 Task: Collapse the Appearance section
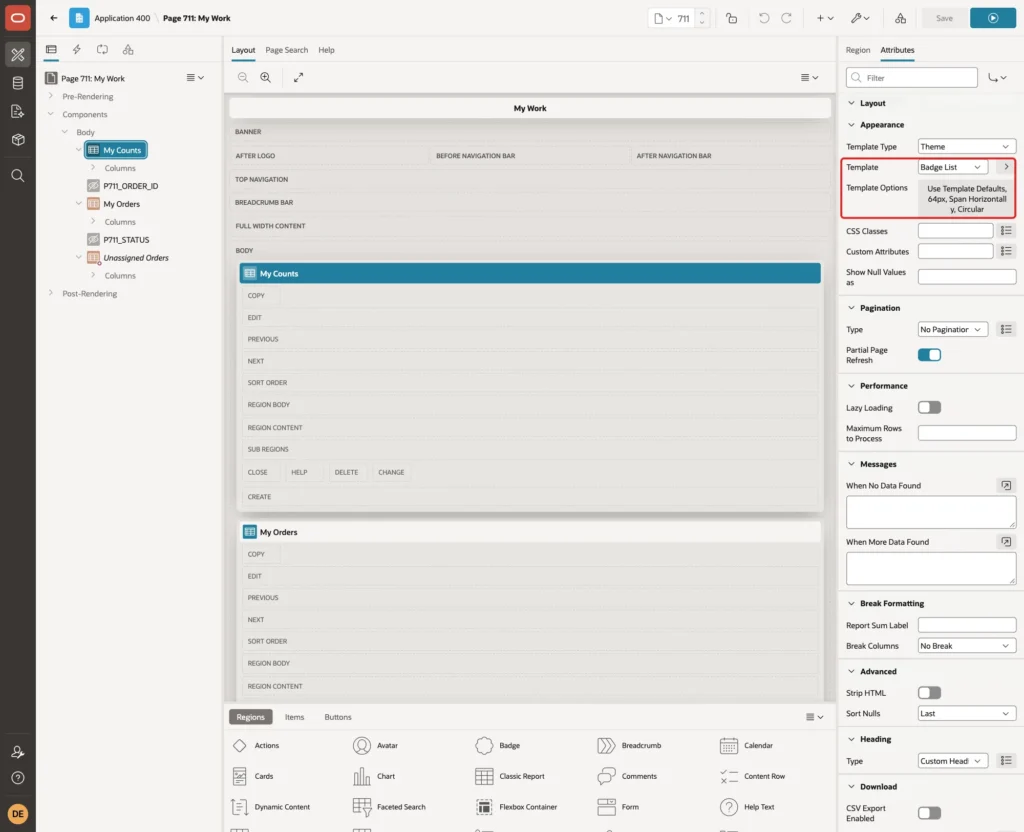tap(851, 125)
